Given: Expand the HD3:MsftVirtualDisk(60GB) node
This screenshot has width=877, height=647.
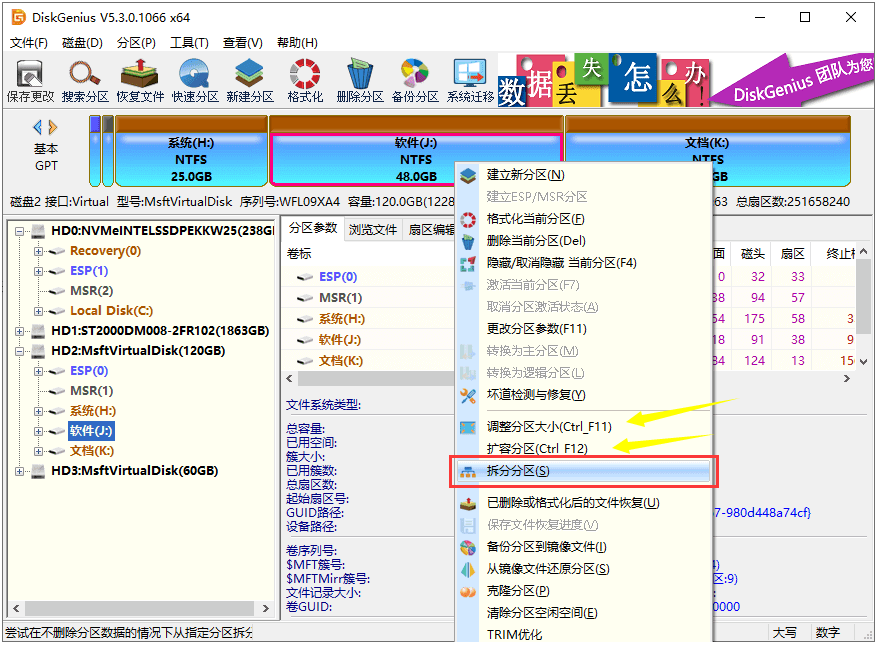Looking at the screenshot, I should pos(20,471).
